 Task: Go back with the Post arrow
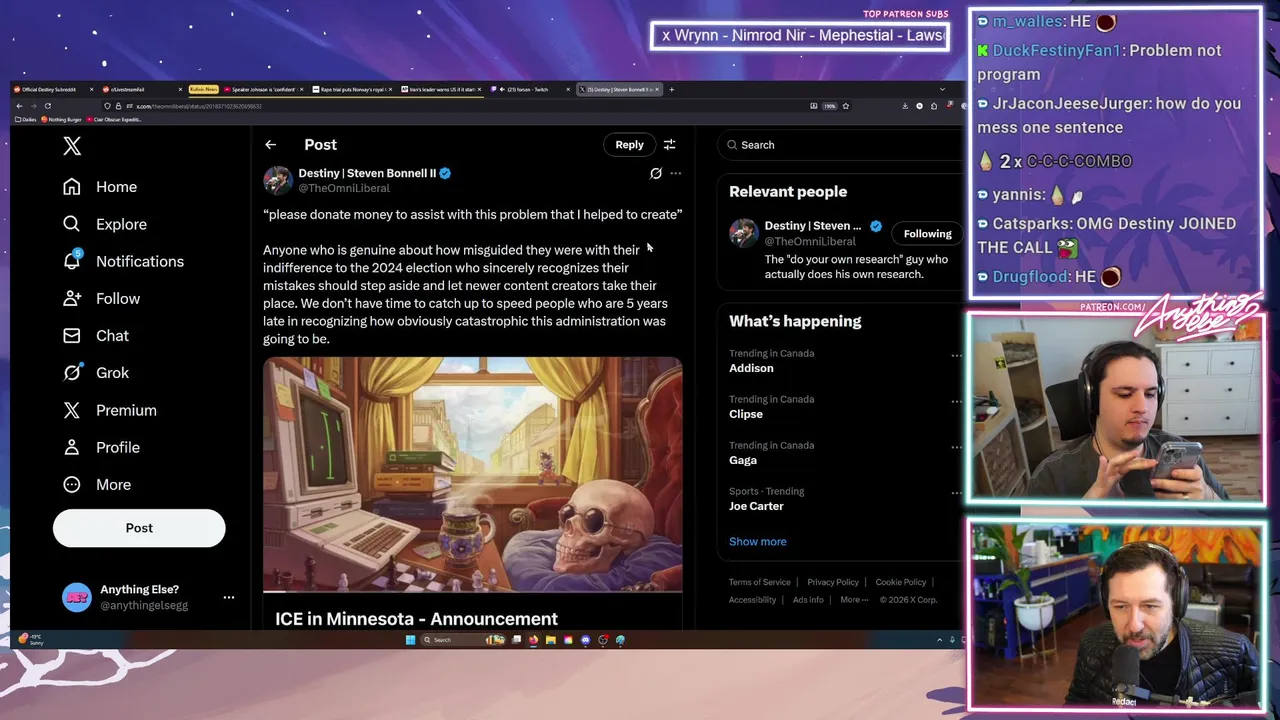tap(270, 145)
